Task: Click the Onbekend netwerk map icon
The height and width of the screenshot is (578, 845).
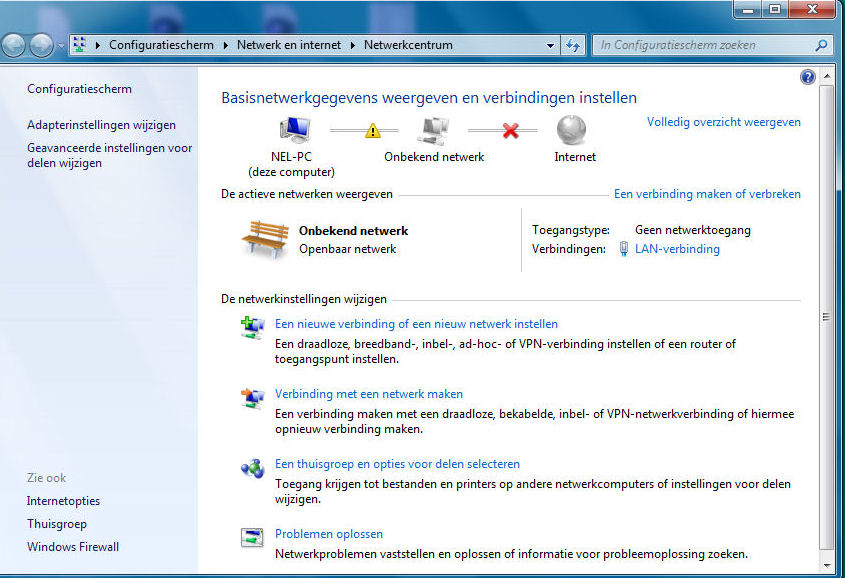Action: [434, 130]
